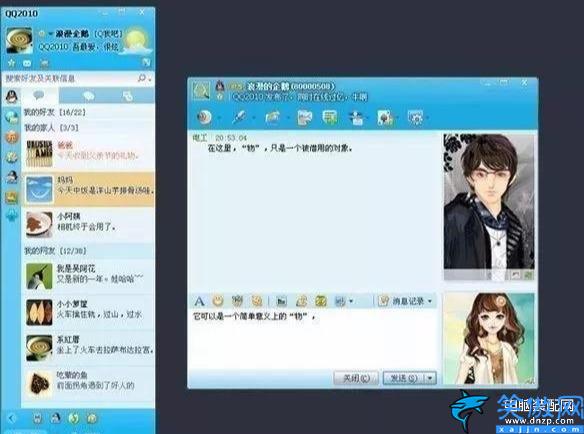Click the send picture icon above input
584x434 pixels.
[x=281, y=301]
